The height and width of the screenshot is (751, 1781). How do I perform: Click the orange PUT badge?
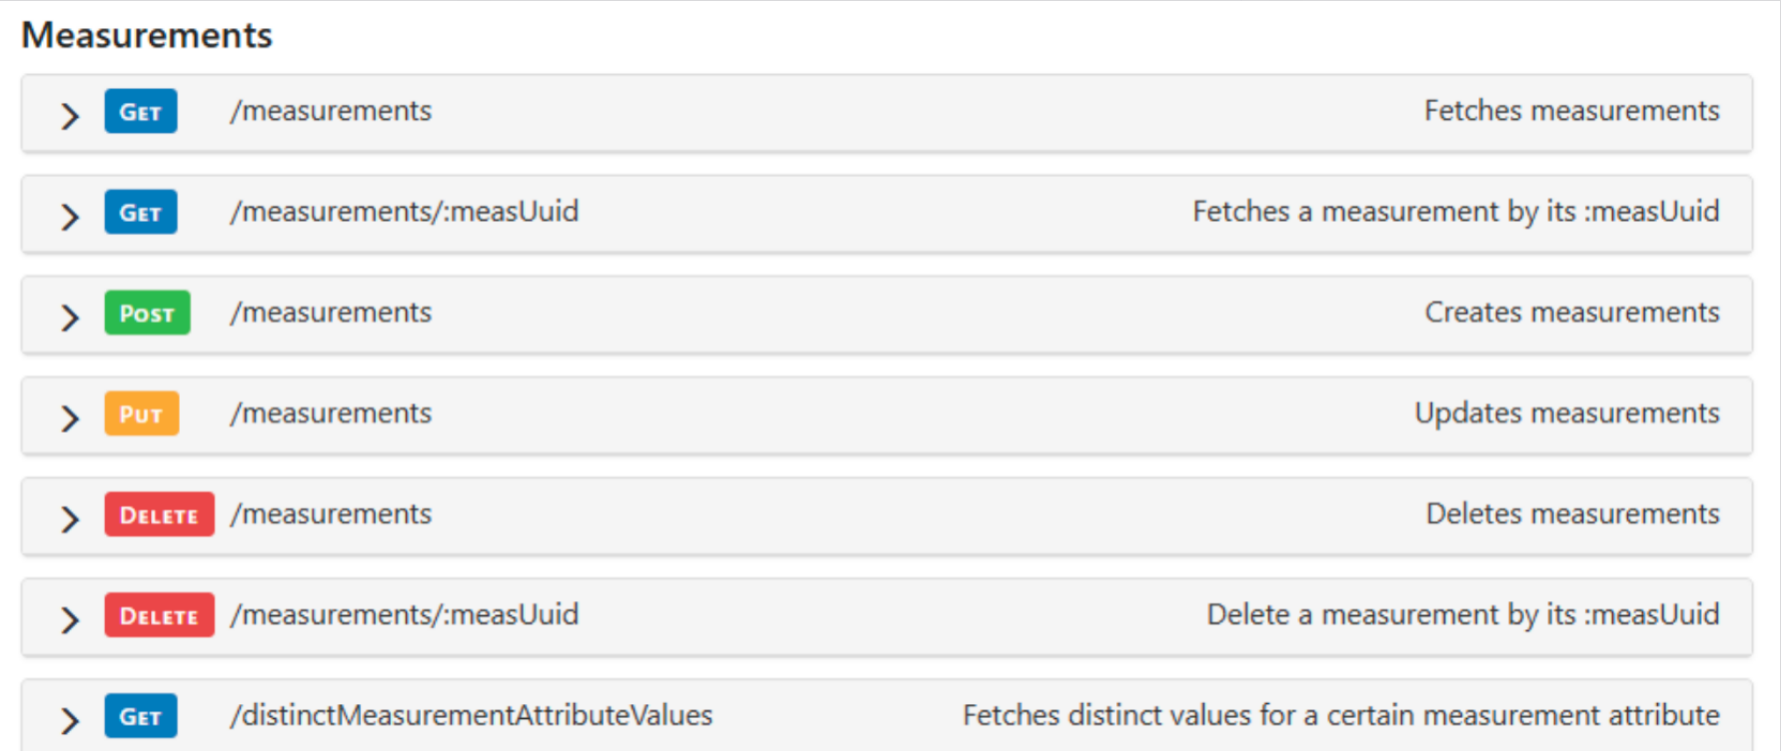click(x=142, y=414)
